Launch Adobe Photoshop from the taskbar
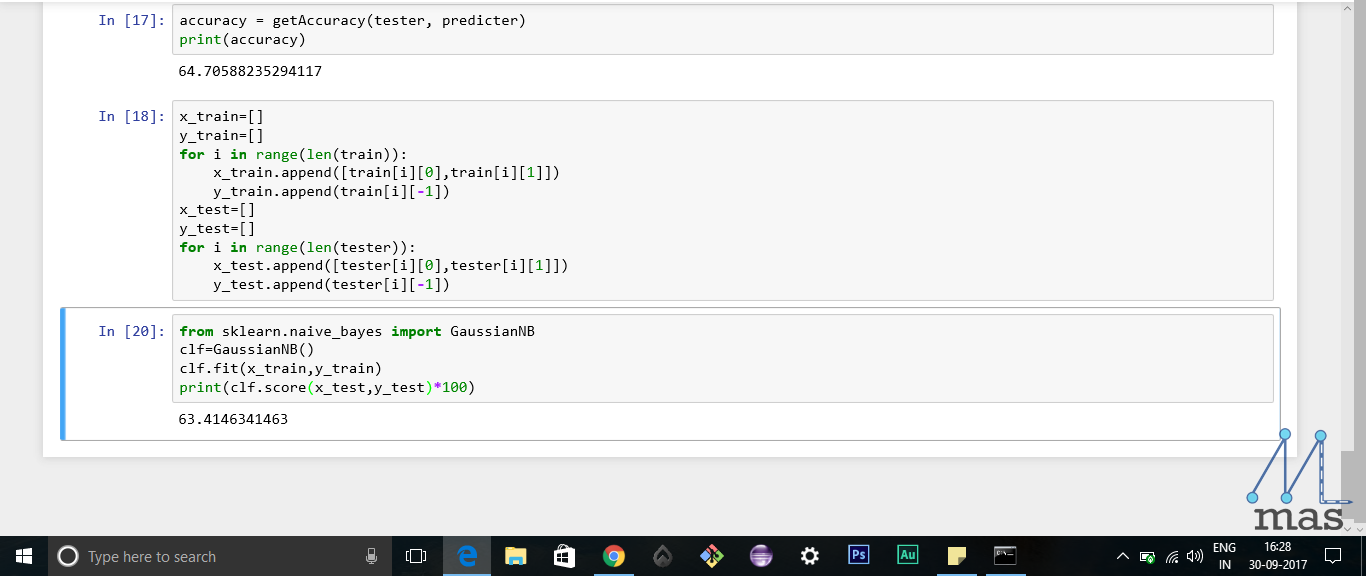The height and width of the screenshot is (576, 1366). [x=859, y=556]
